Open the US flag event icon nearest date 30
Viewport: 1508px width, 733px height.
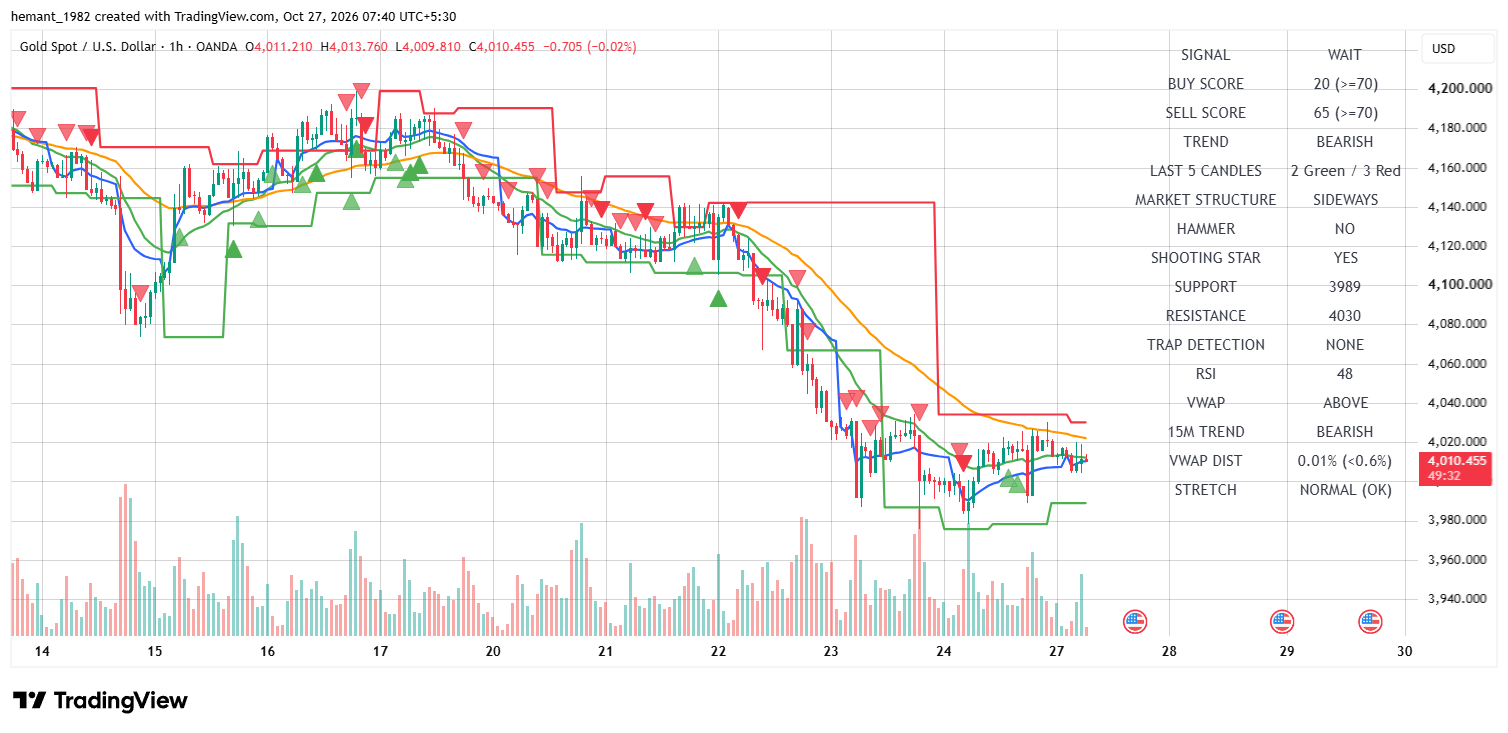(1370, 622)
